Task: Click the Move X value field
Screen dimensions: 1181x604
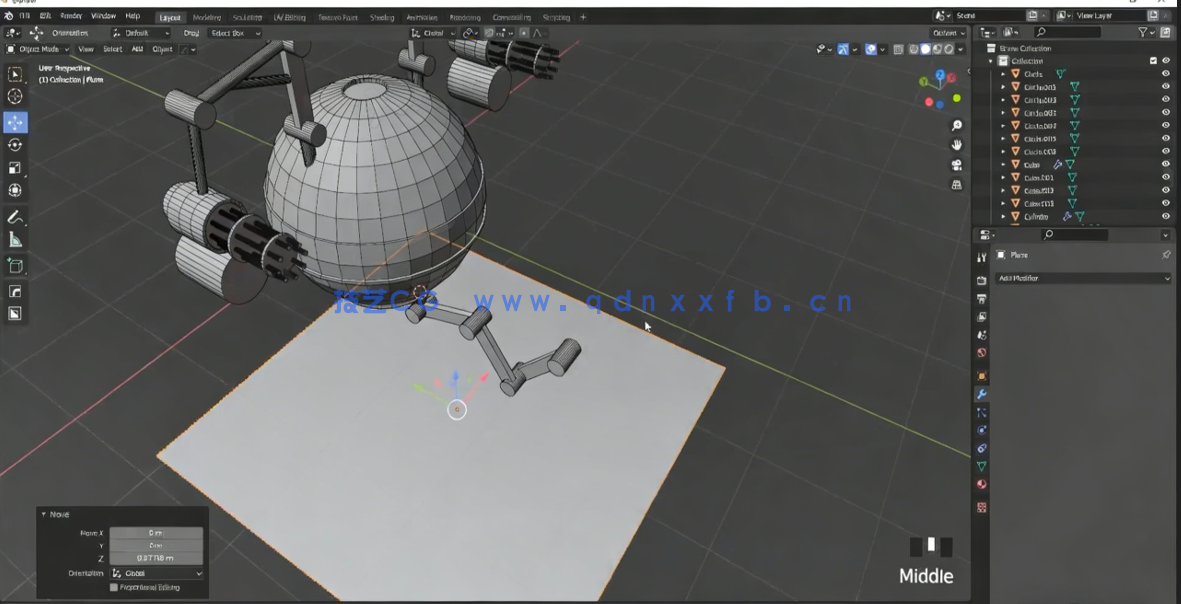Action: click(x=157, y=532)
